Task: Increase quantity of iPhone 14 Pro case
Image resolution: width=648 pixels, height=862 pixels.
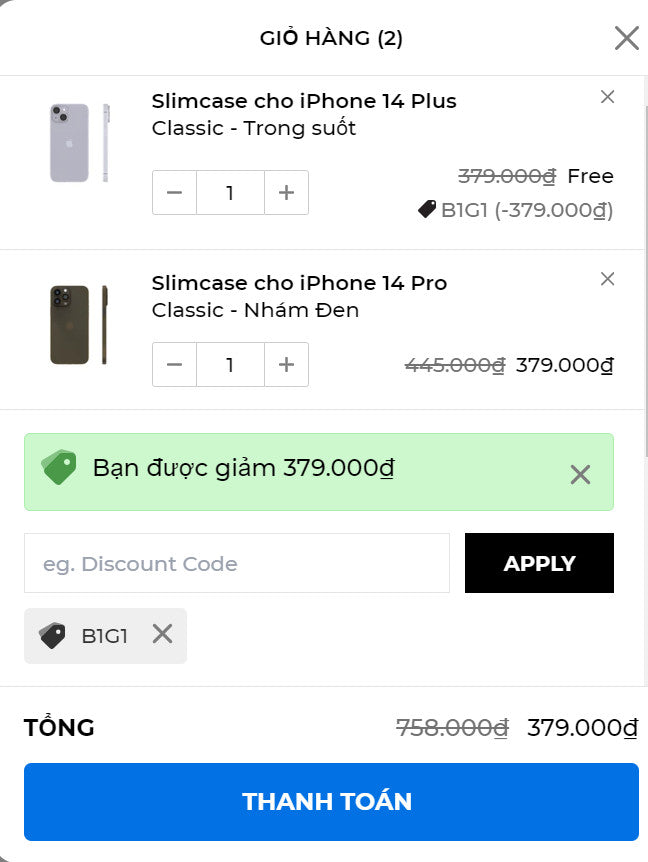Action: tap(286, 364)
